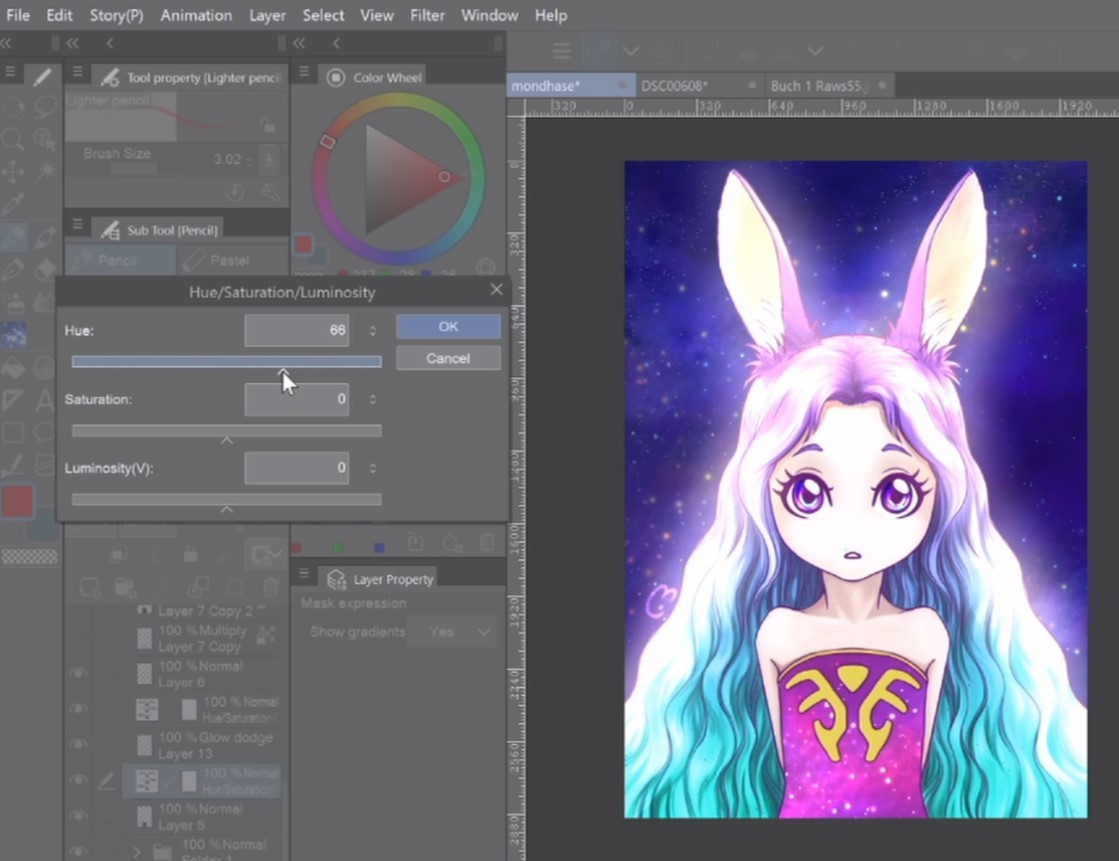Switch to the DSC00608 document tab
The height and width of the screenshot is (861, 1119).
[674, 86]
